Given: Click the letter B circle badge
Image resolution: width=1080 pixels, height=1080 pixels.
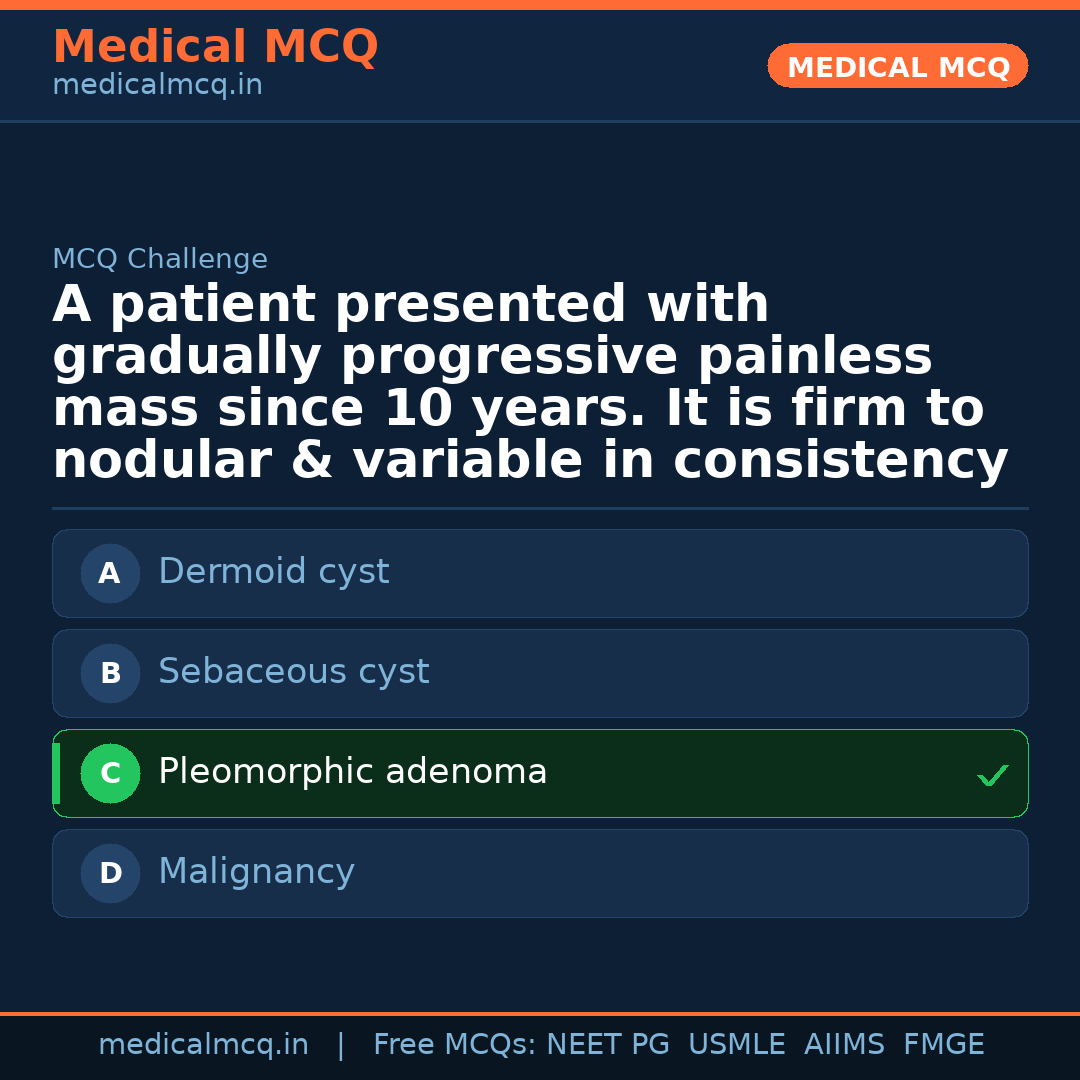Looking at the screenshot, I should tap(110, 674).
